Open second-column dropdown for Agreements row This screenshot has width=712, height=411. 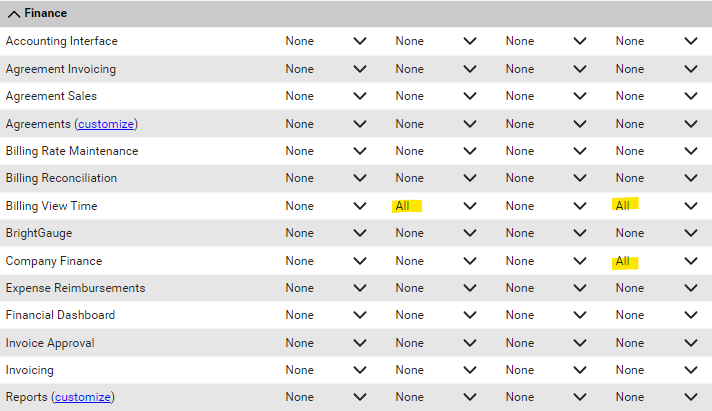point(435,124)
